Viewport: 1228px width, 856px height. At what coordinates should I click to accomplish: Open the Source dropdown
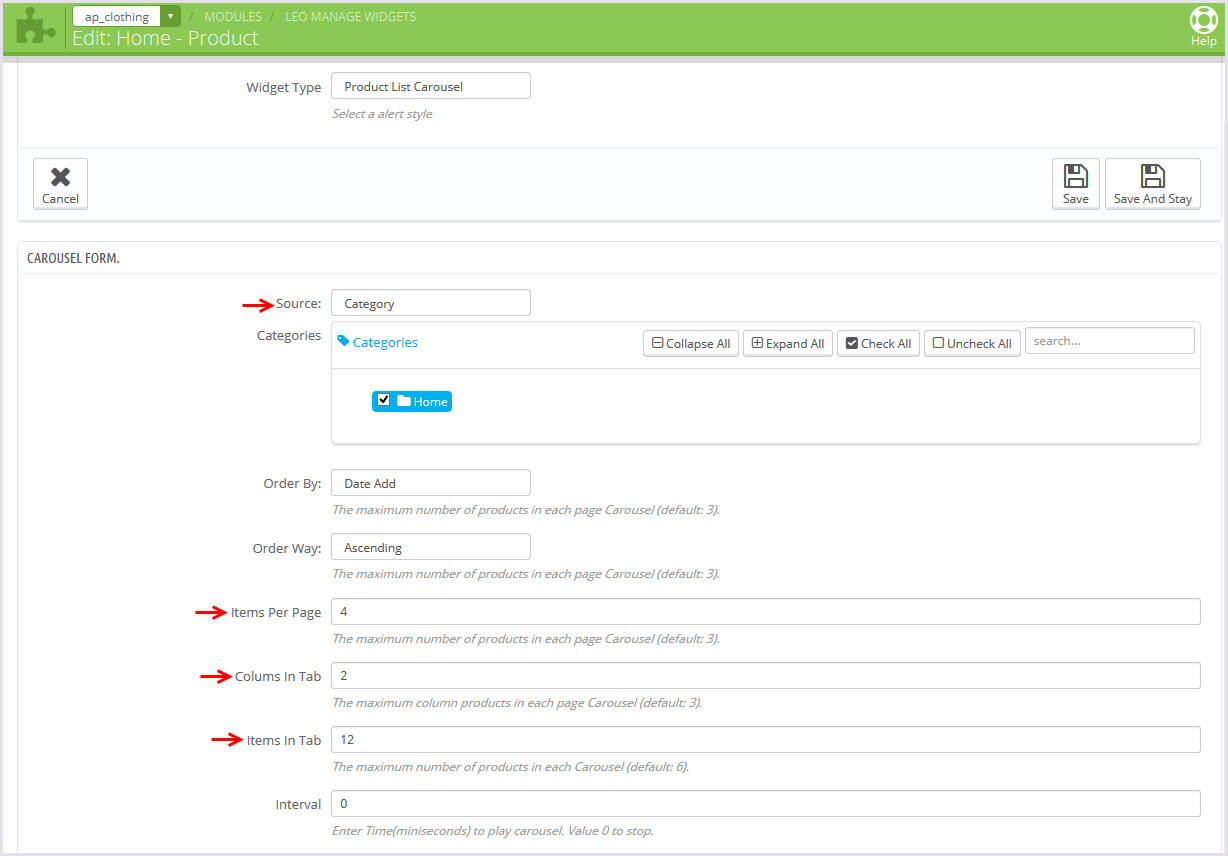(x=430, y=303)
